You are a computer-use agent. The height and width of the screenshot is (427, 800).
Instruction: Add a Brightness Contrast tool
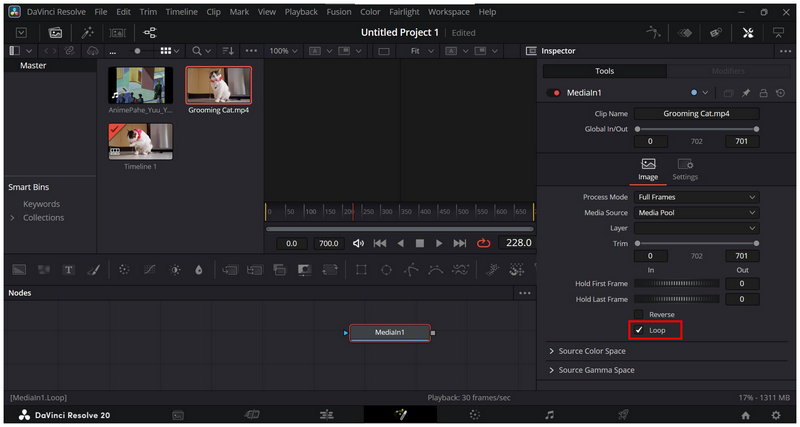175,270
